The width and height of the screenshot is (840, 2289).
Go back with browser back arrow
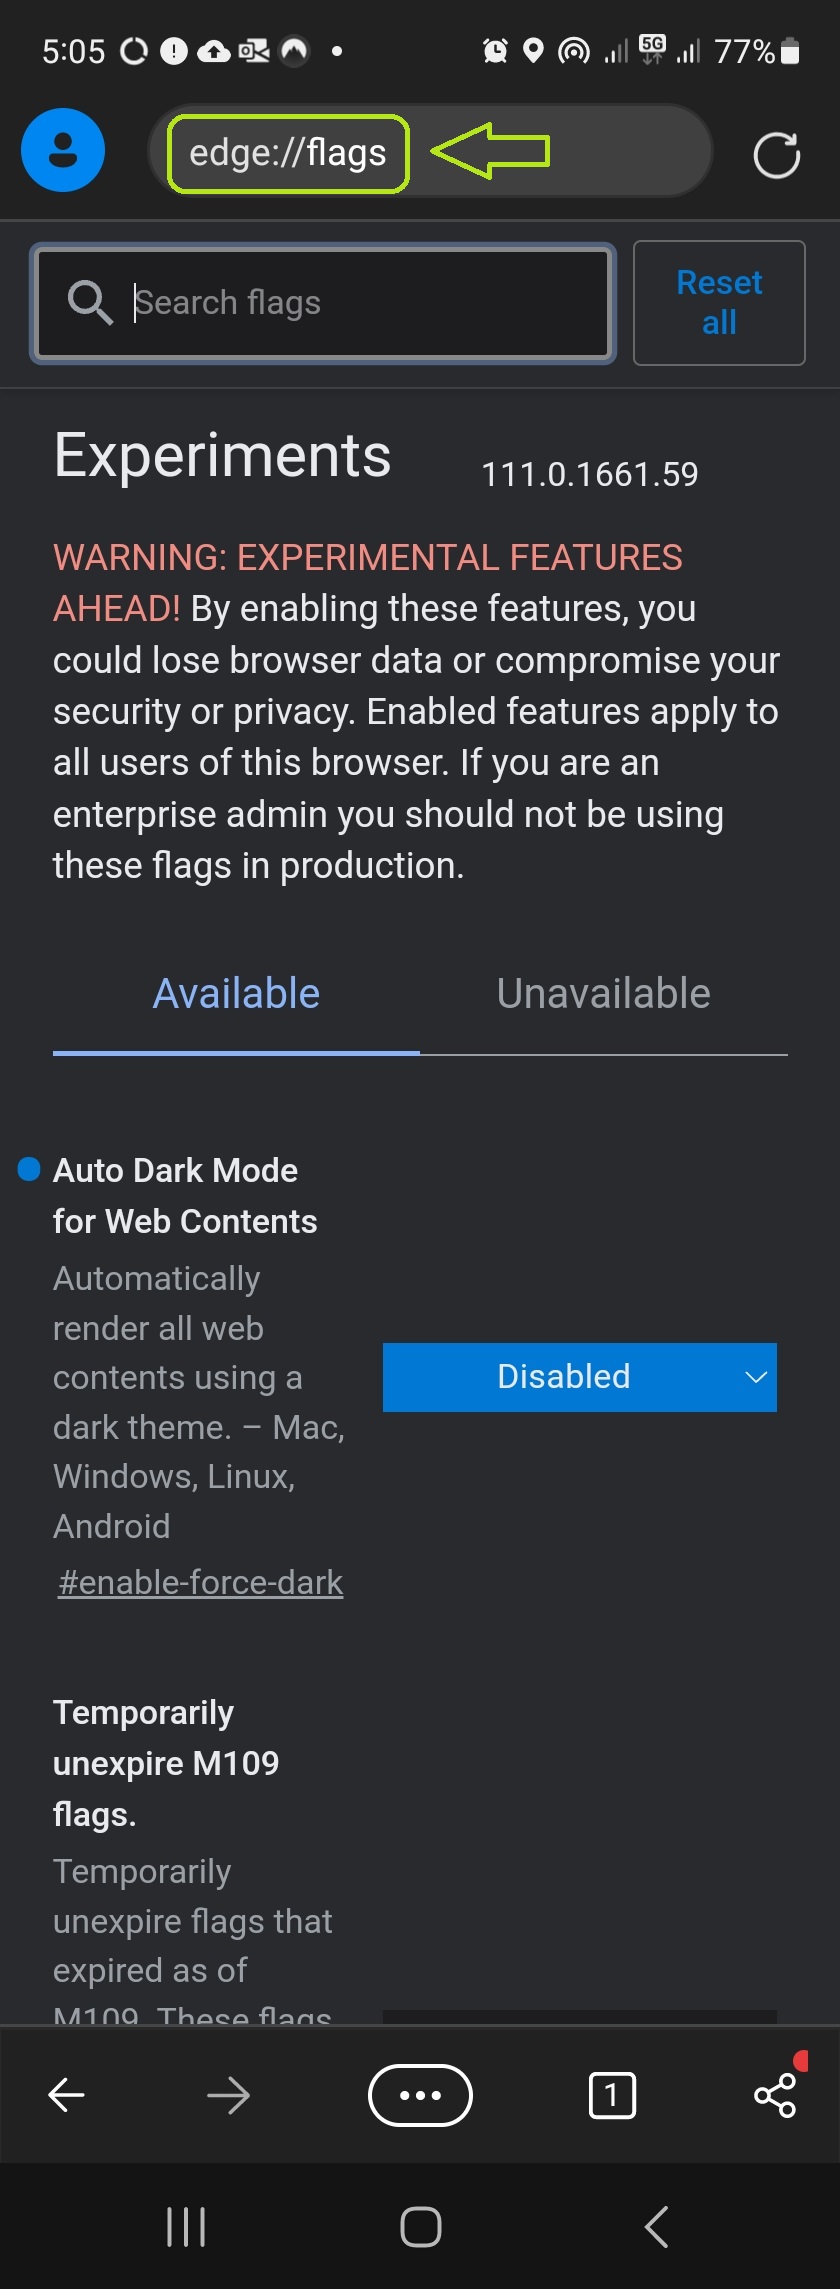[67, 2095]
